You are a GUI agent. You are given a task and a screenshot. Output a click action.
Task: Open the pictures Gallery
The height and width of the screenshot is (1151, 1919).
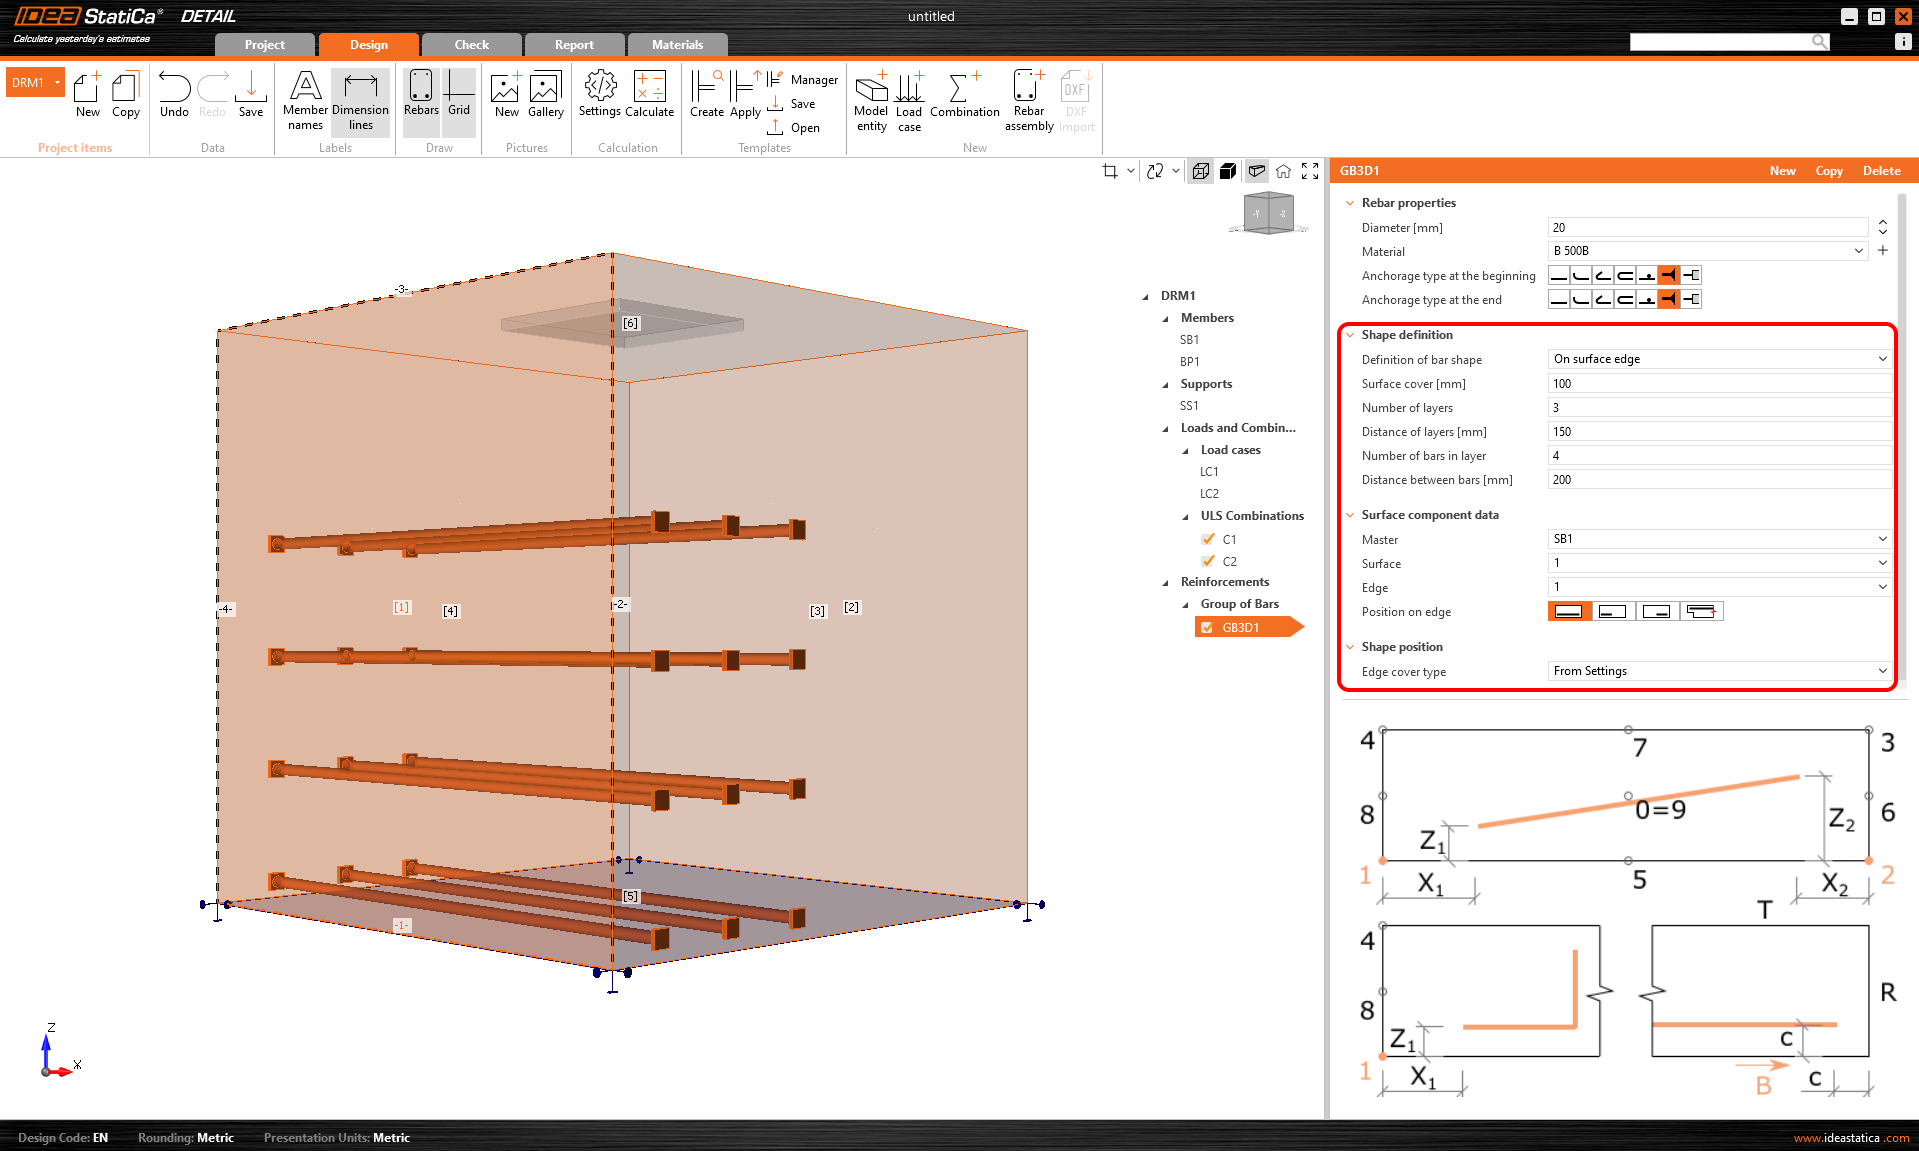[x=545, y=94]
